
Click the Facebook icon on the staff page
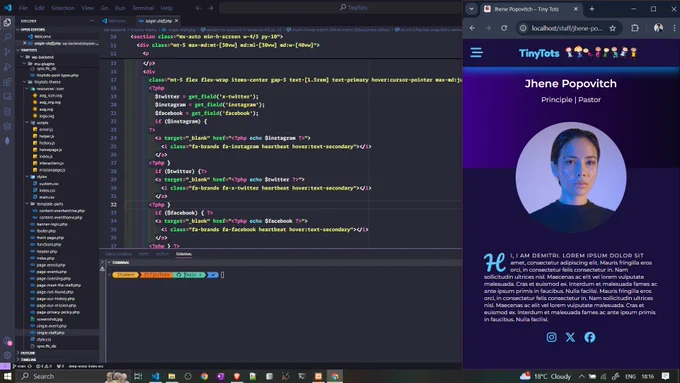tap(589, 337)
